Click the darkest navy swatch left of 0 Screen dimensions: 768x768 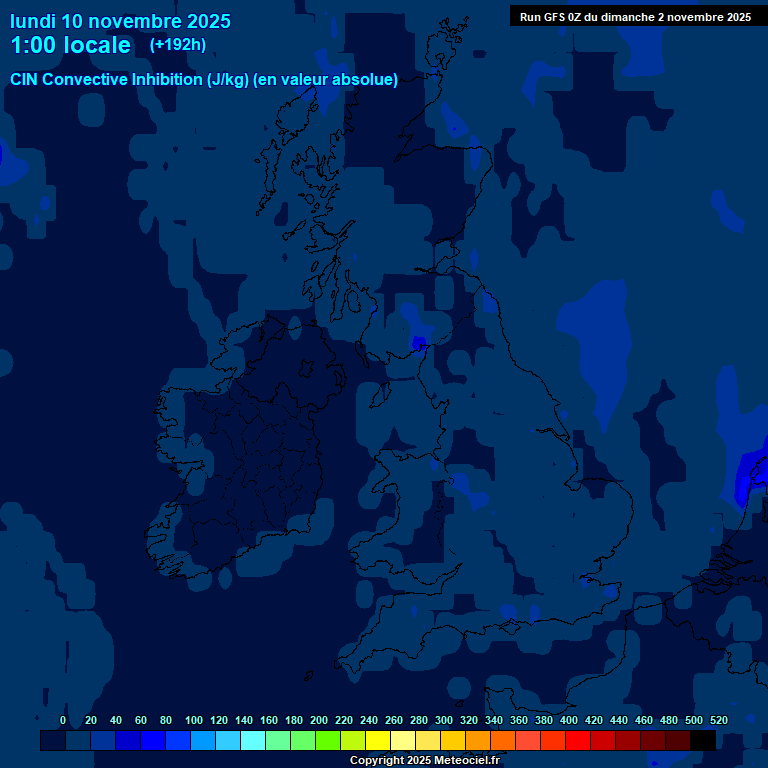[53, 740]
